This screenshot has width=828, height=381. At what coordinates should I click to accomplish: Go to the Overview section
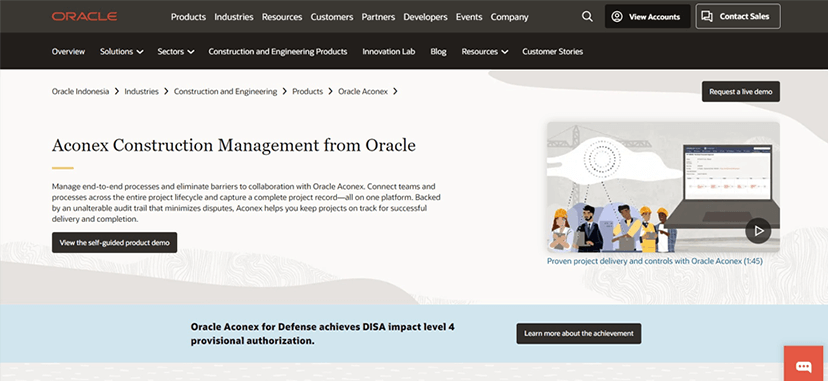pos(68,52)
